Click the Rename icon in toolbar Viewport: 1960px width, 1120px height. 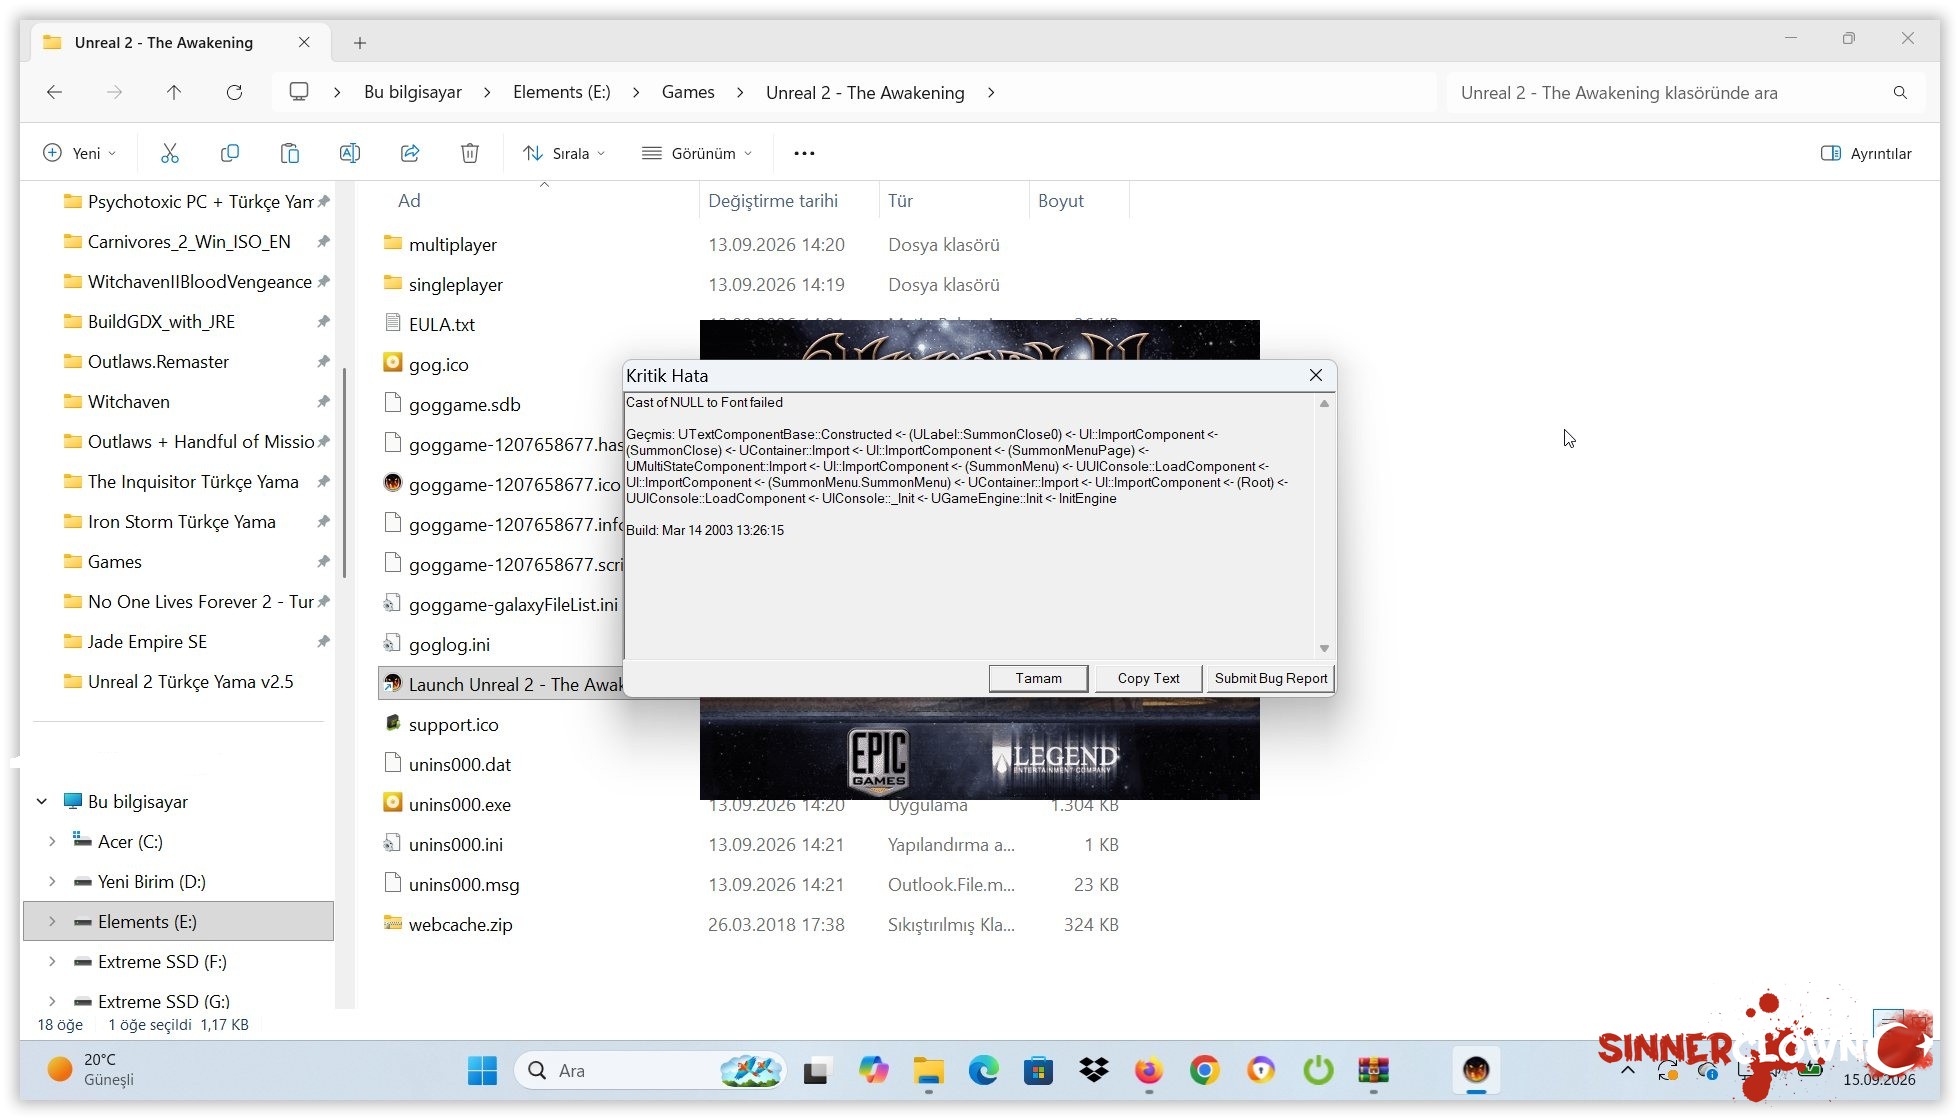coord(350,153)
